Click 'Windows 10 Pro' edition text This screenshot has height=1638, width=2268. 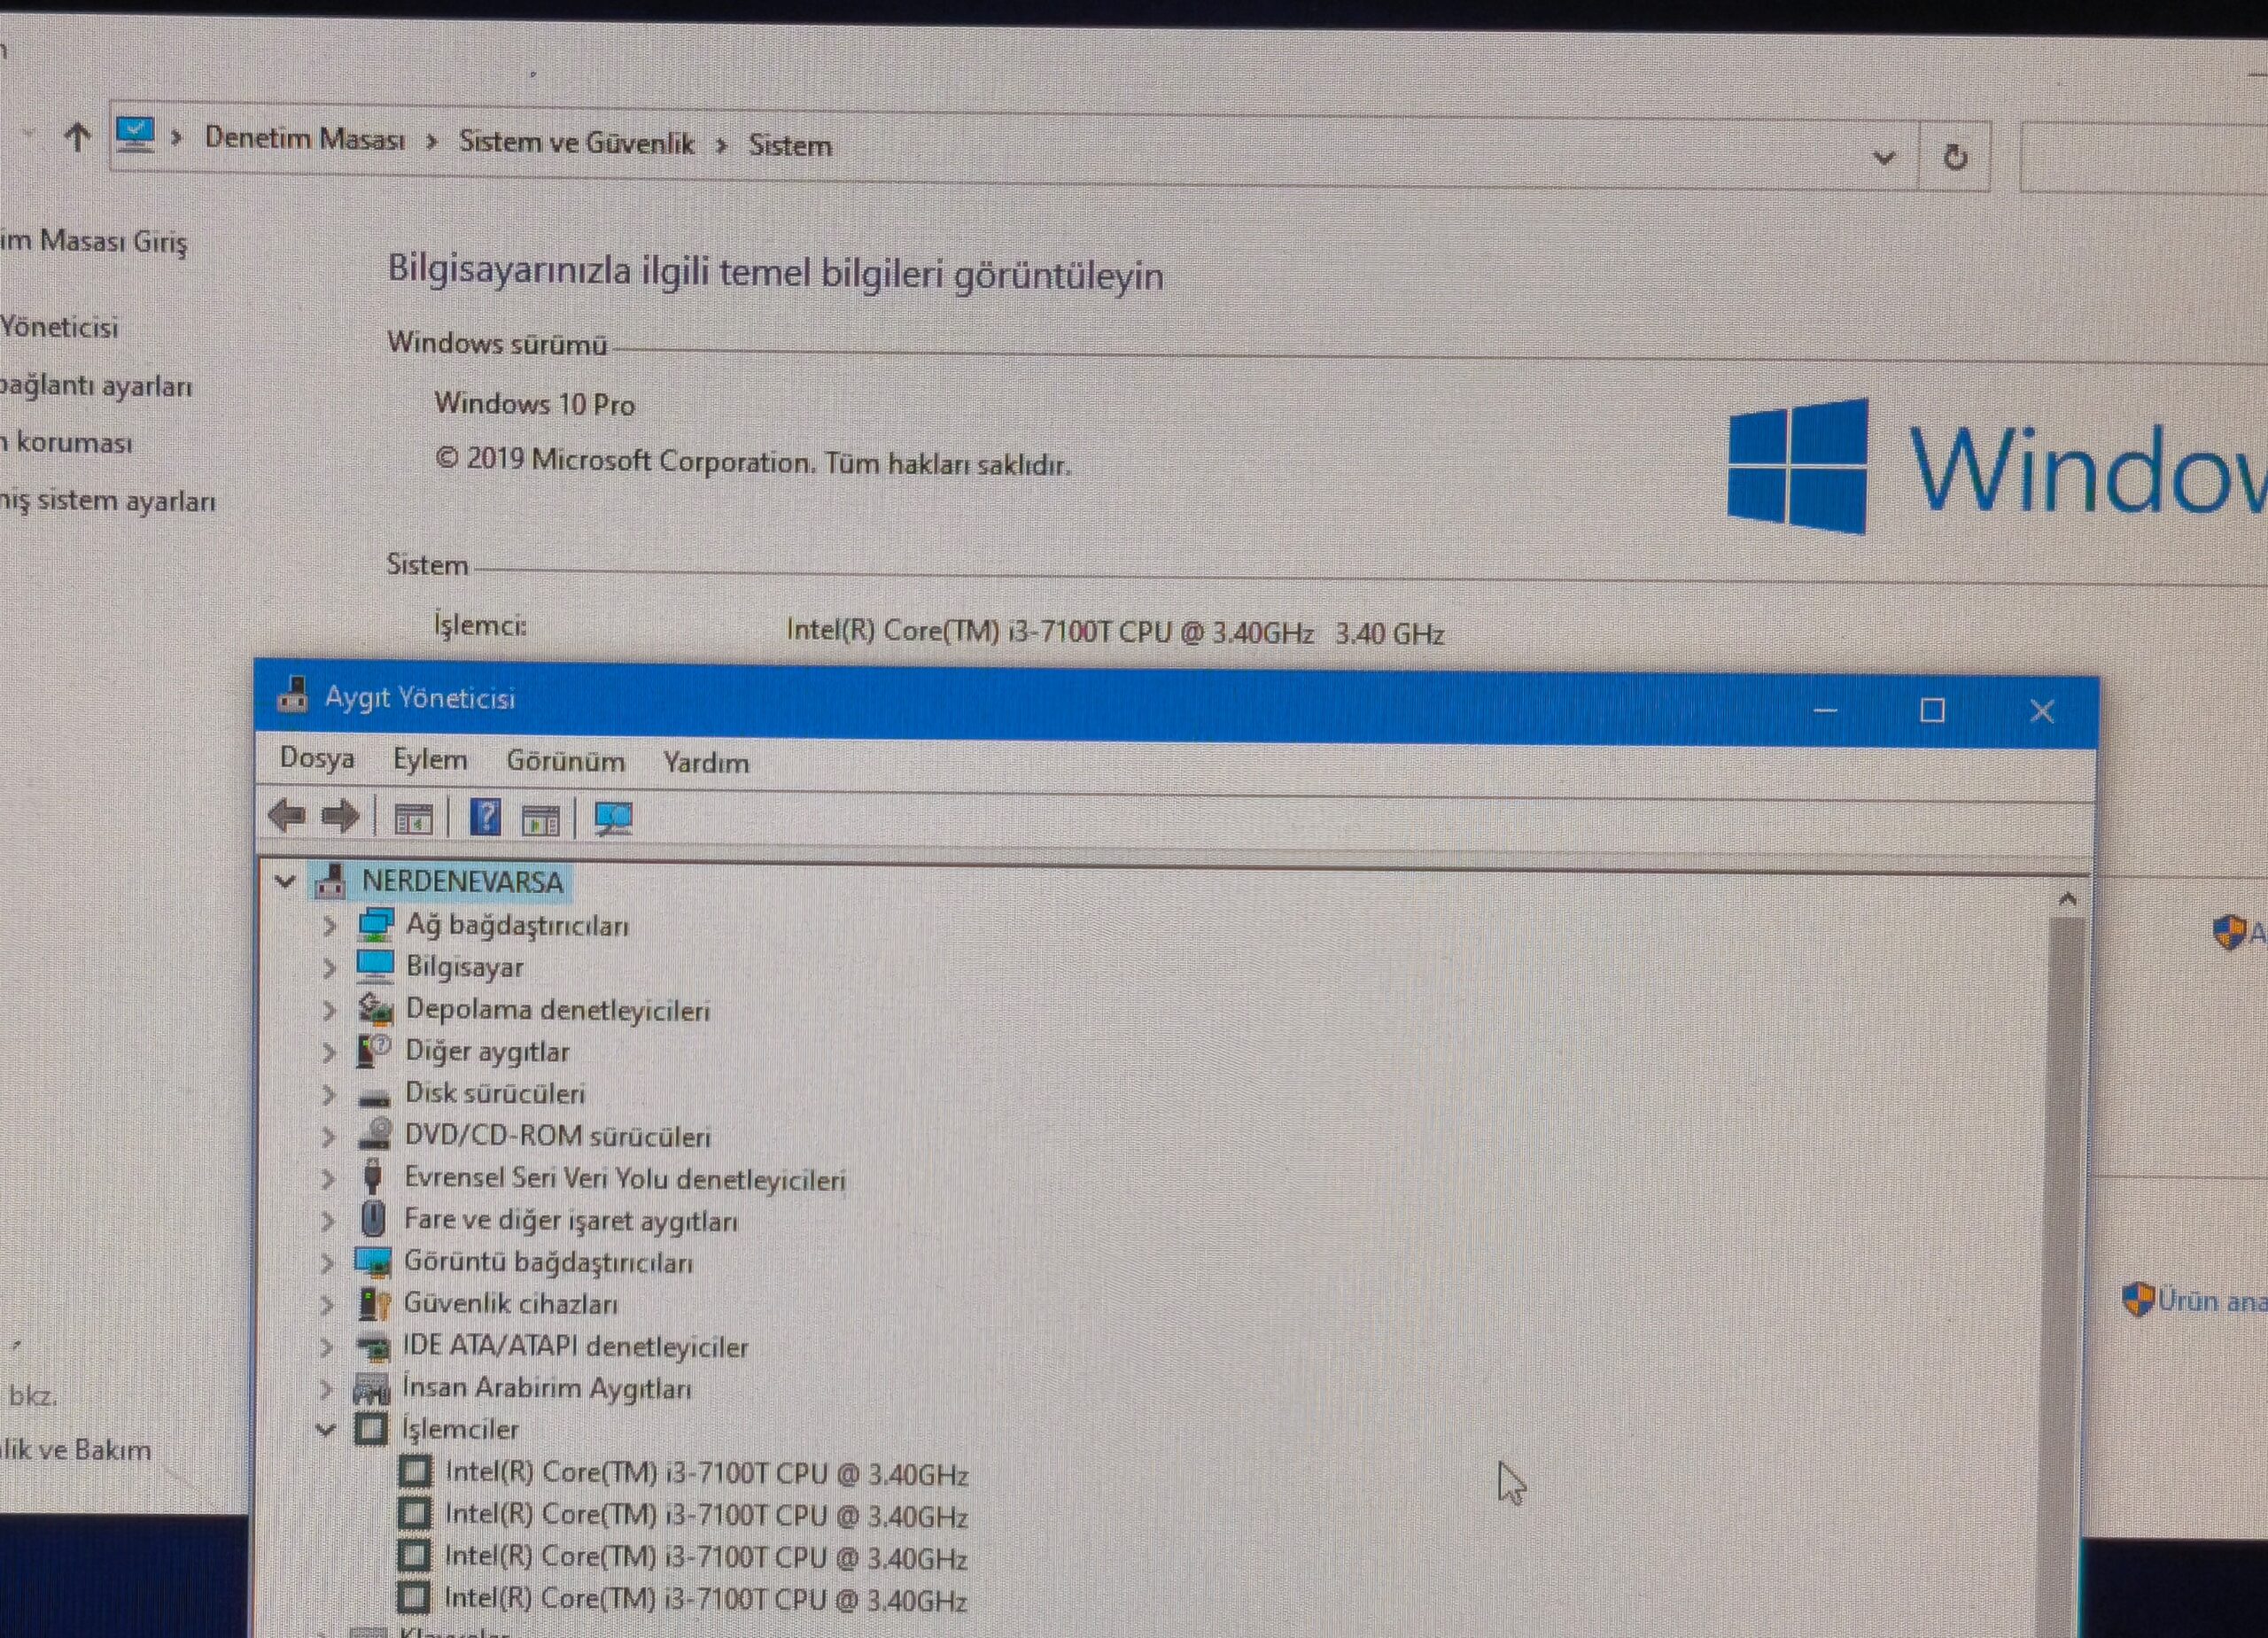tap(534, 404)
